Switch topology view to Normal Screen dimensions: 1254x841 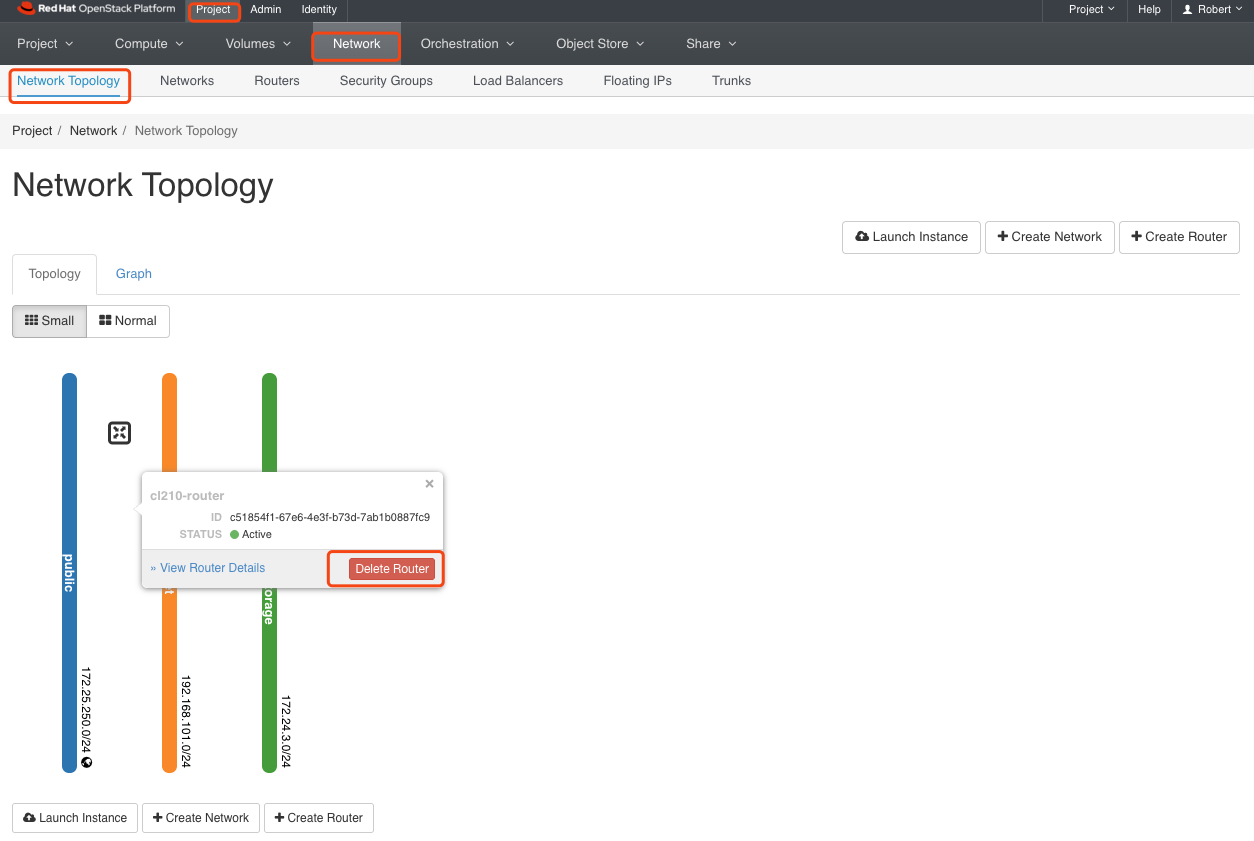128,321
